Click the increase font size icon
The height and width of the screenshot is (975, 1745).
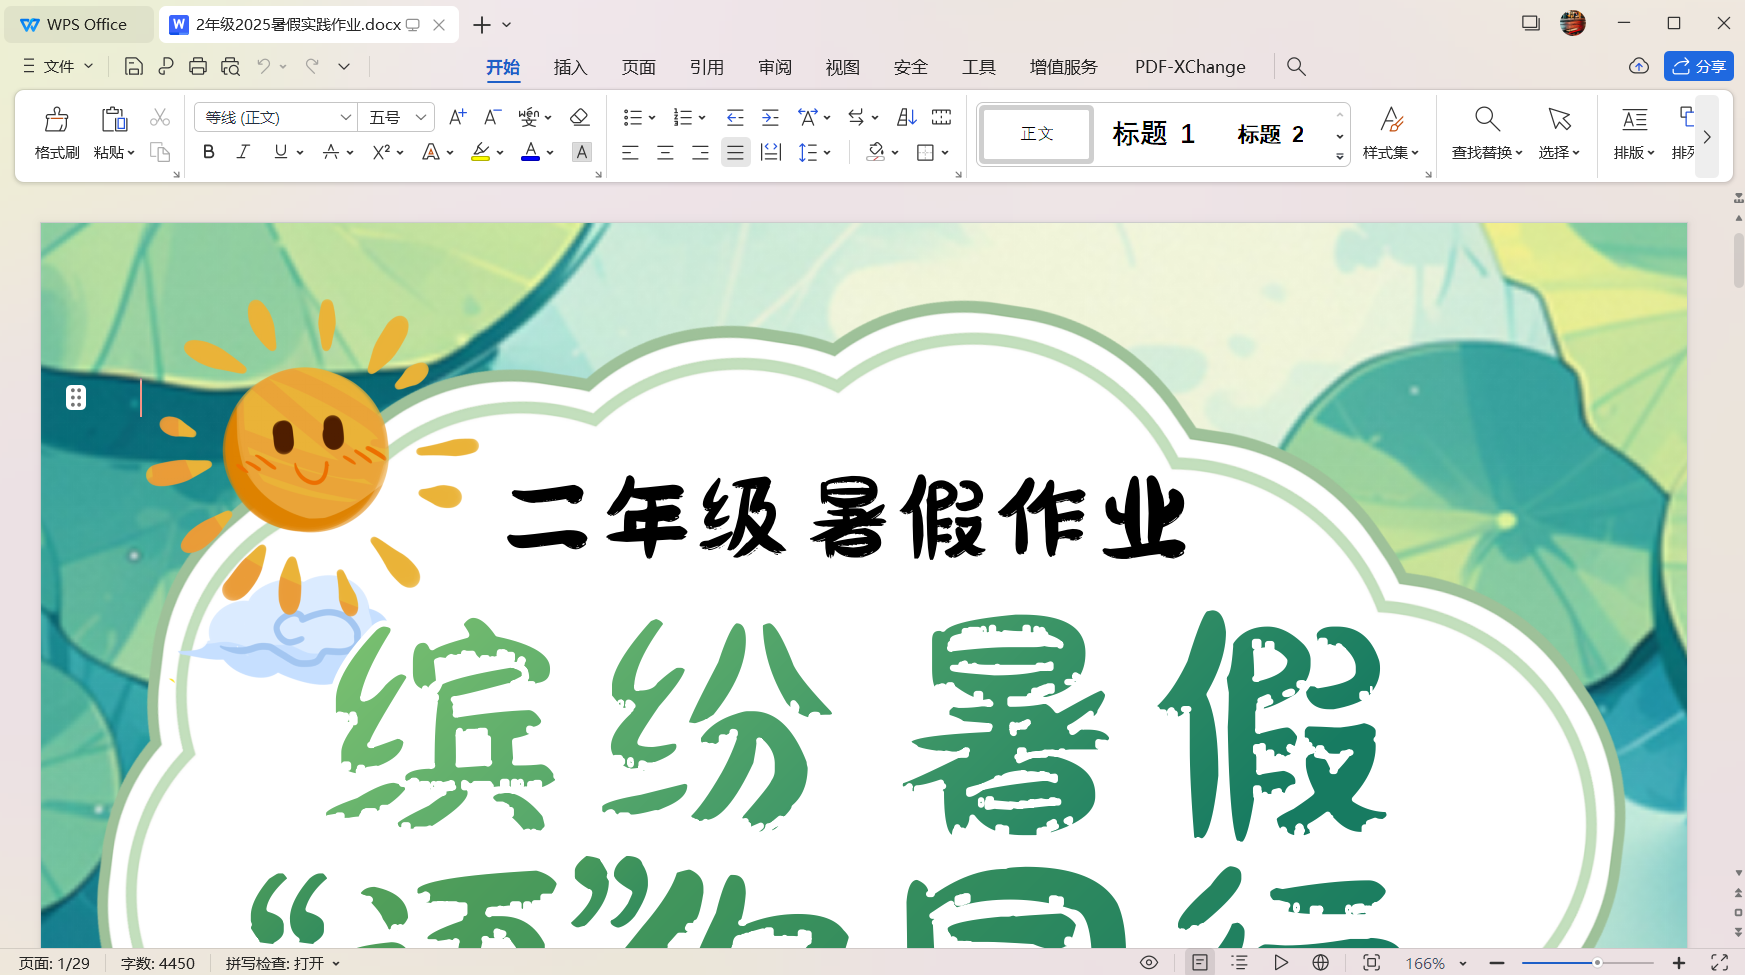457,117
